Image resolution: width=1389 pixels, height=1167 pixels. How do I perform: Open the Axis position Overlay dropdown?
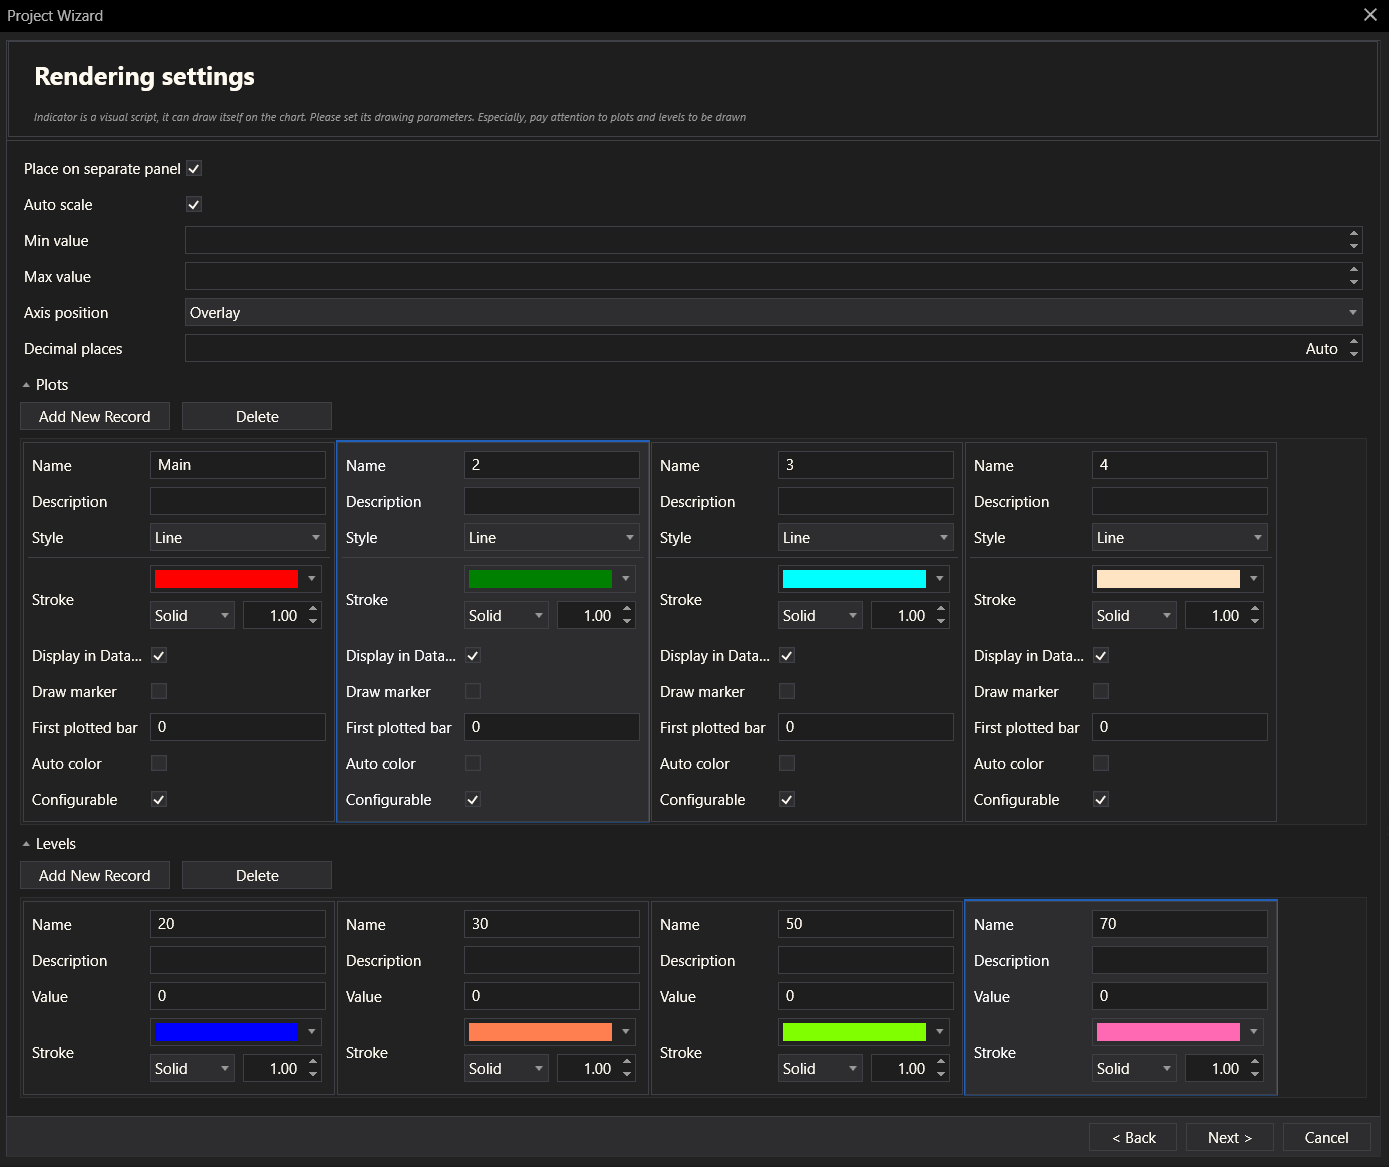point(773,313)
